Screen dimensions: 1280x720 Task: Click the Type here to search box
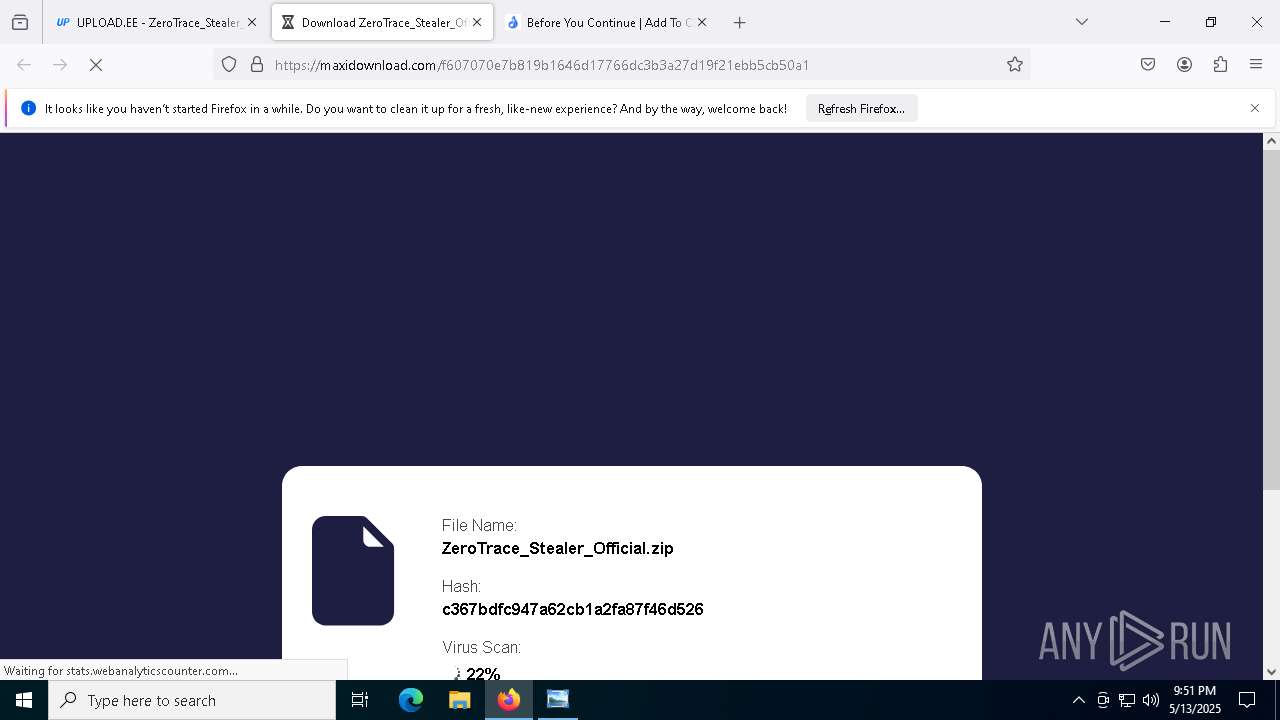coord(192,700)
